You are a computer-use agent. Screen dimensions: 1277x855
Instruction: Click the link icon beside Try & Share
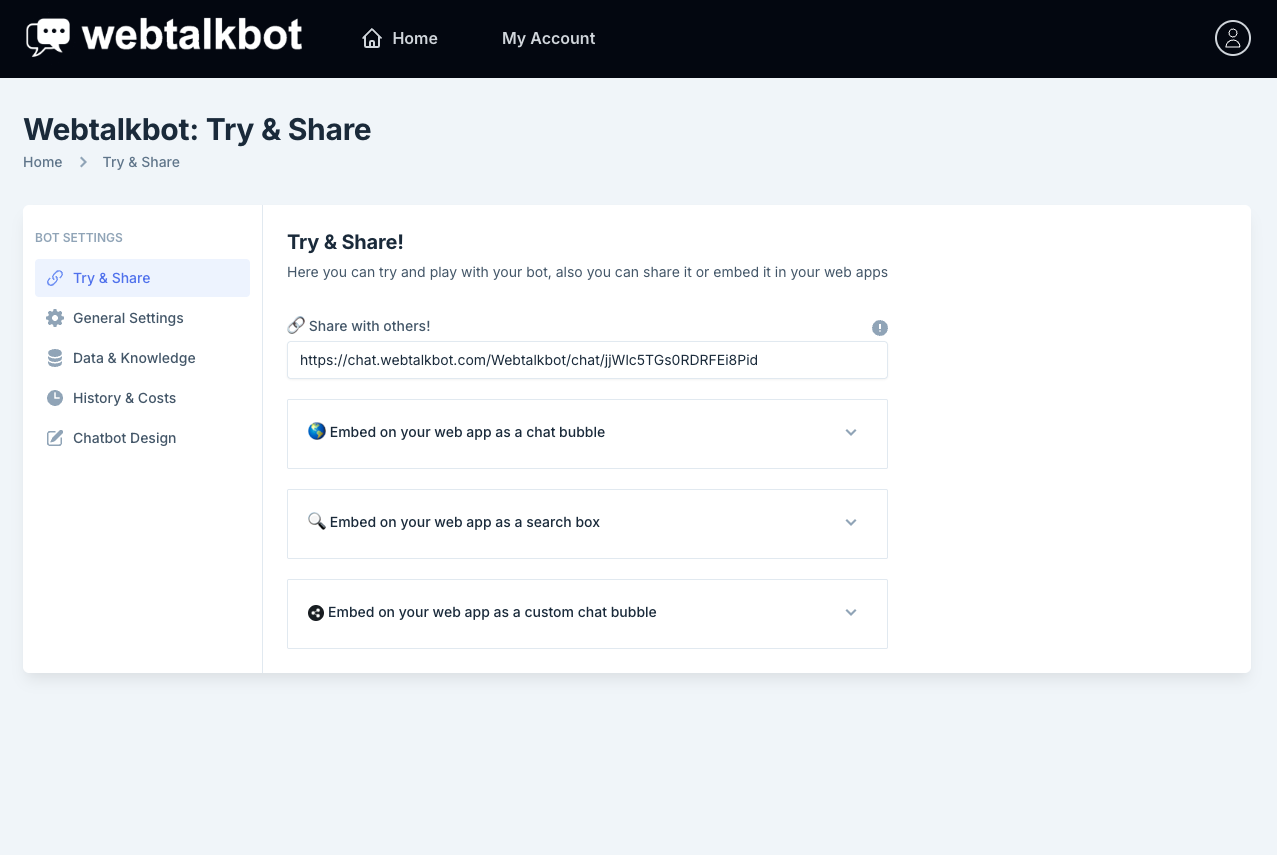[55, 278]
